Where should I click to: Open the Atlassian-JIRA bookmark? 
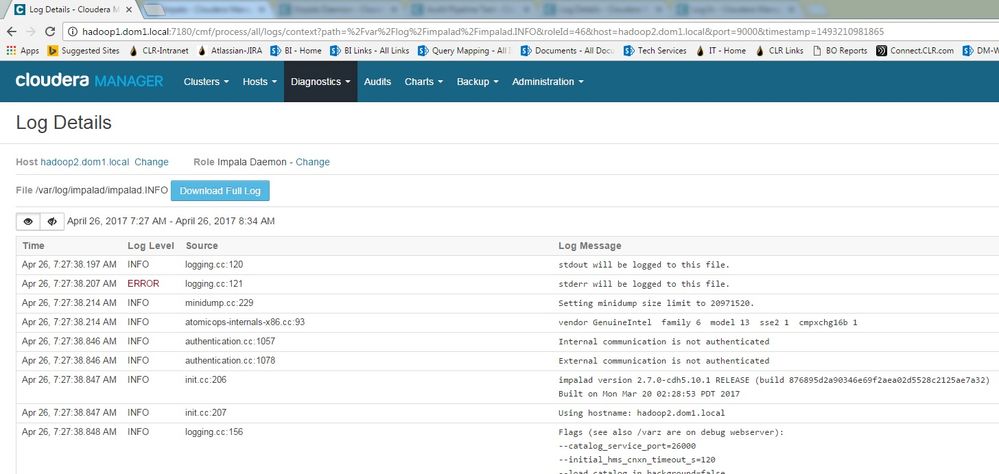(x=230, y=50)
